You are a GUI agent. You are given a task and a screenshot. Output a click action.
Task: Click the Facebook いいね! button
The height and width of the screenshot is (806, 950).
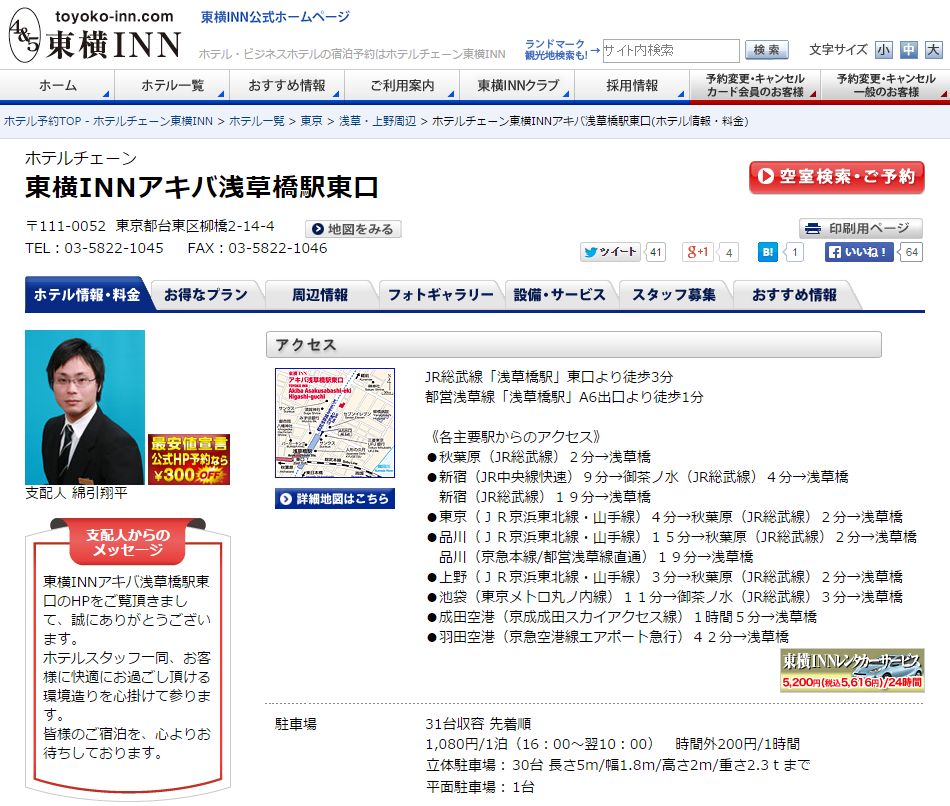click(x=859, y=252)
